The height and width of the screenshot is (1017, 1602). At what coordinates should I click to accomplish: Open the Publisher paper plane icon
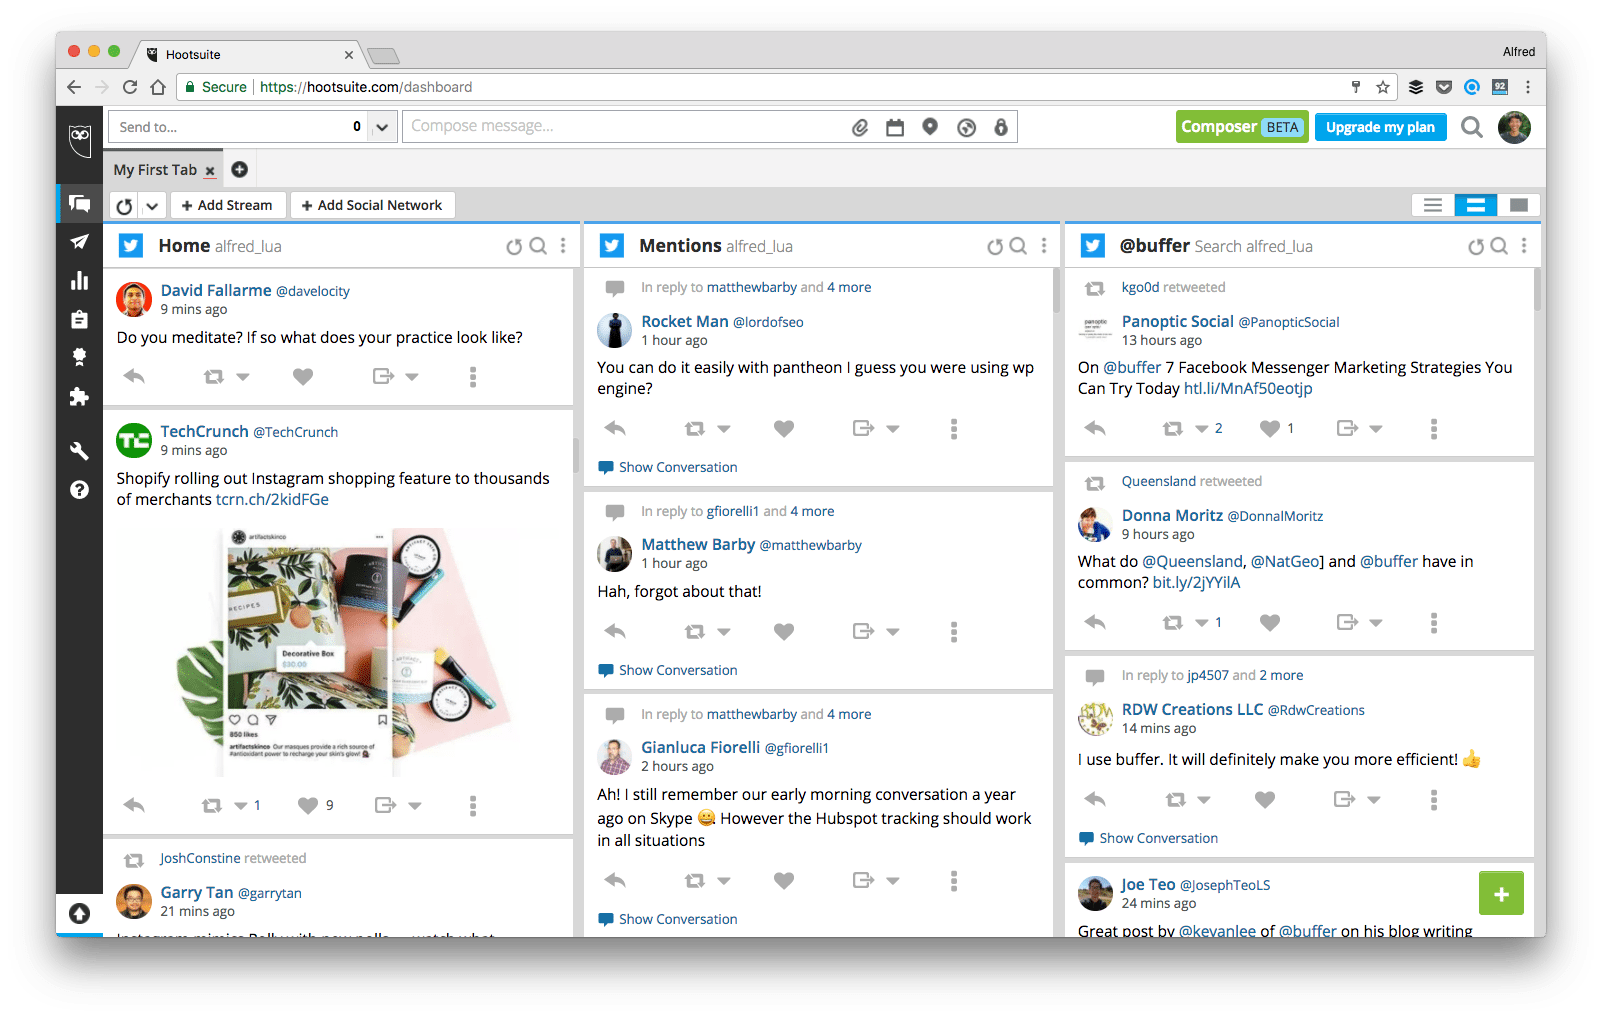click(x=79, y=242)
